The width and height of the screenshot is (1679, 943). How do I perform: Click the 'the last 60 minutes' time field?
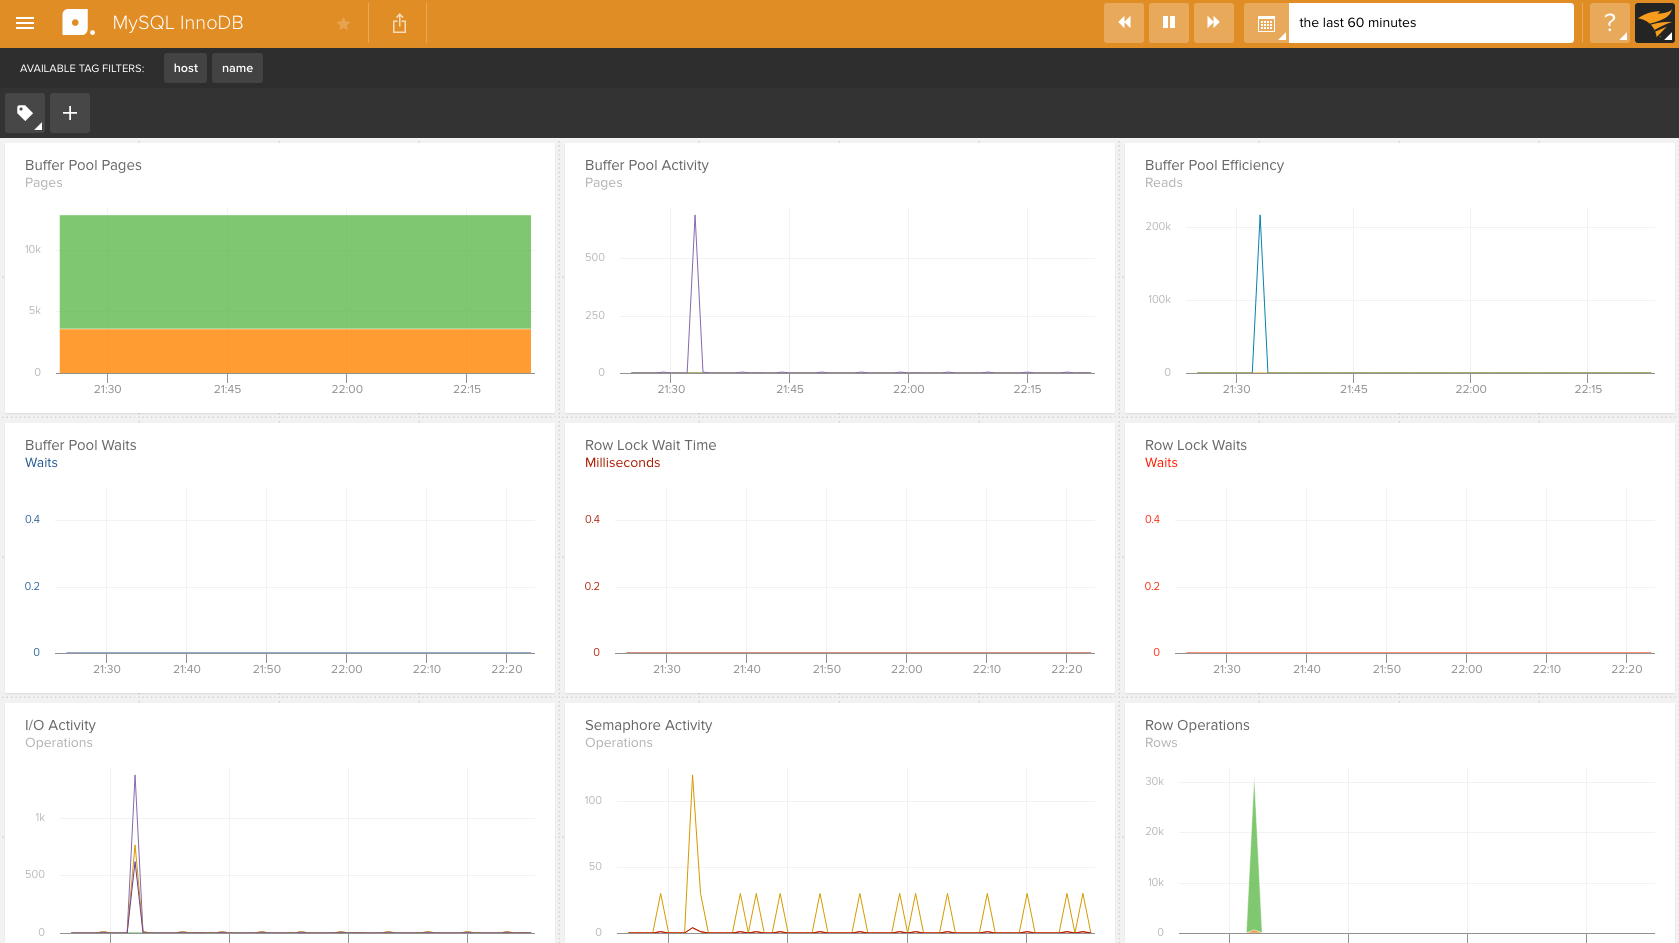1431,22
